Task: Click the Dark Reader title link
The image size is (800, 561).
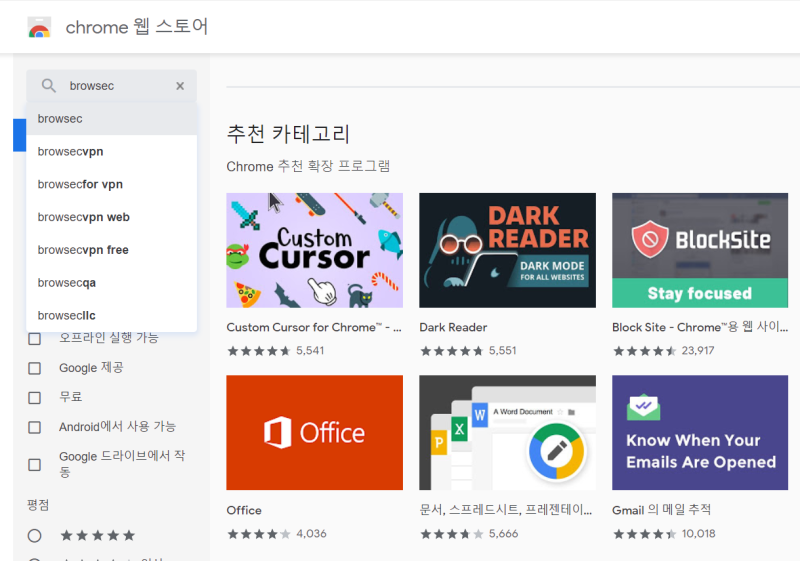Action: pyautogui.click(x=453, y=327)
